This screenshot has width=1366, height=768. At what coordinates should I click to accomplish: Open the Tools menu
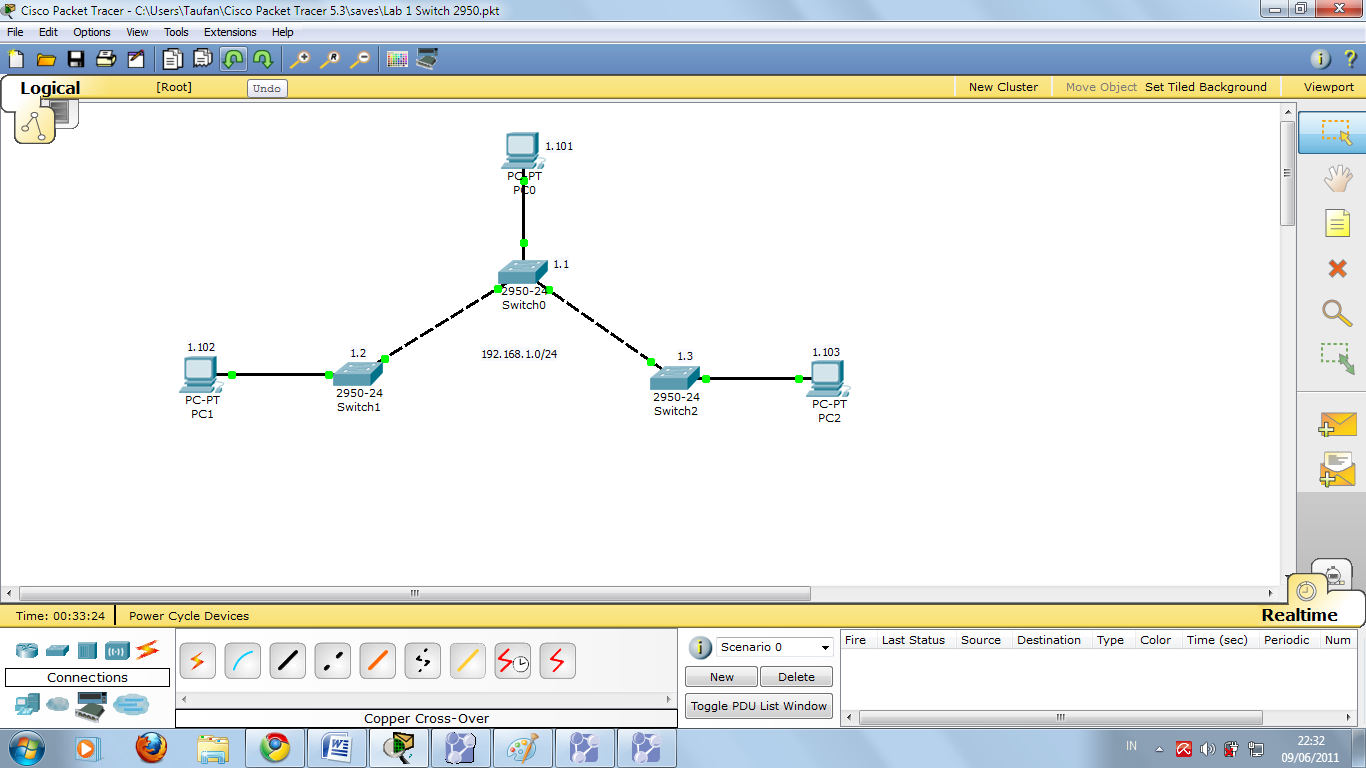point(176,32)
